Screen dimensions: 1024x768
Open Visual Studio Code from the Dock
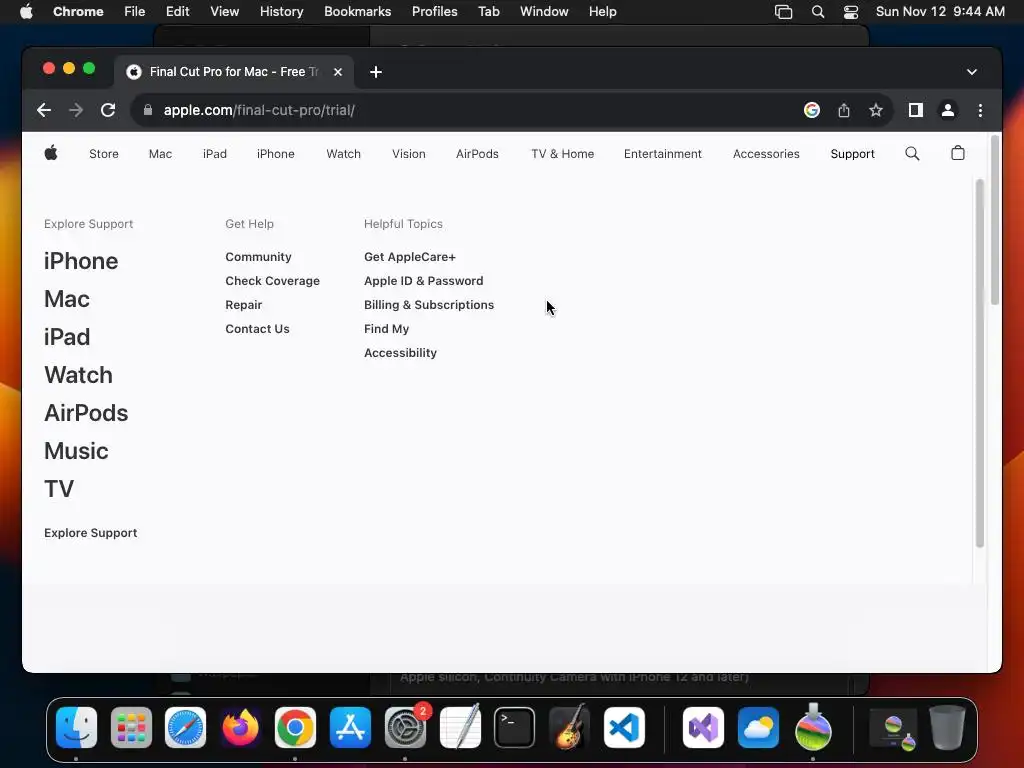624,728
